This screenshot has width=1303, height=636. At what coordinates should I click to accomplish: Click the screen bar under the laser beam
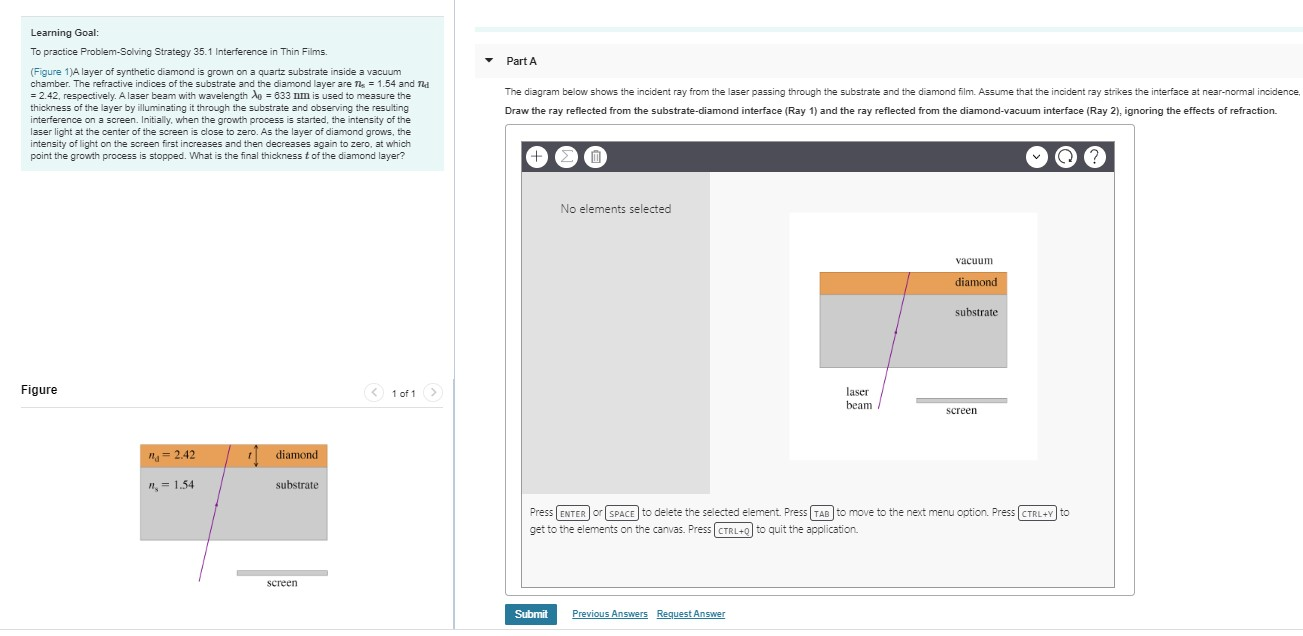tap(962, 400)
